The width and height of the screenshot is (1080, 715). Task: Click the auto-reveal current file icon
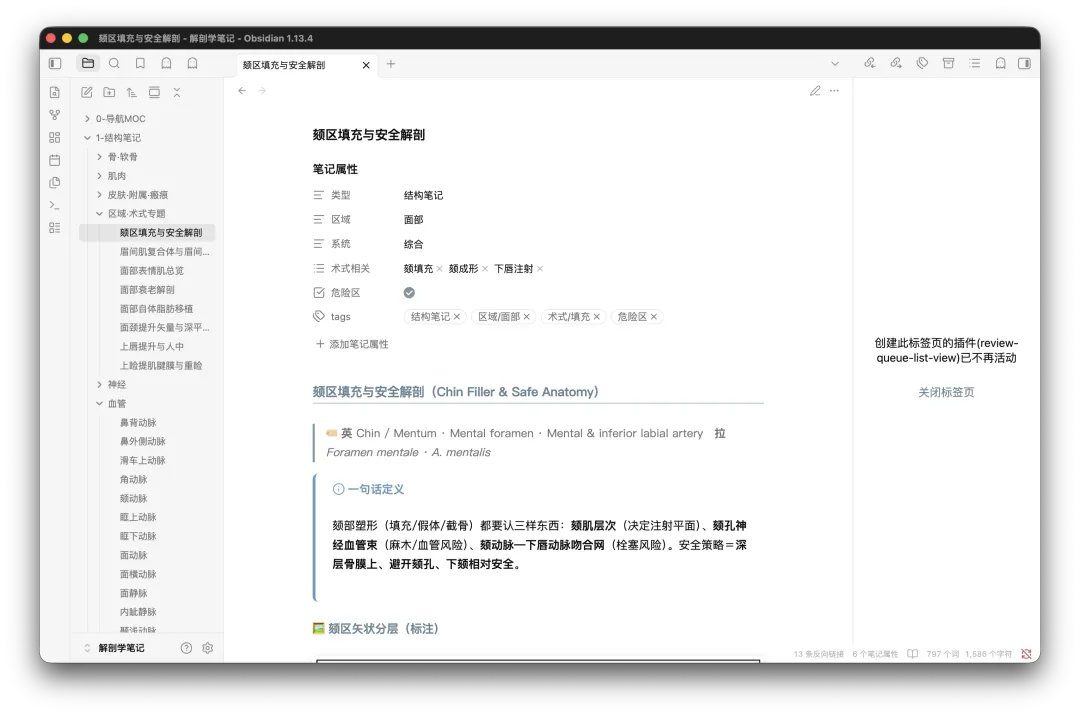154,92
